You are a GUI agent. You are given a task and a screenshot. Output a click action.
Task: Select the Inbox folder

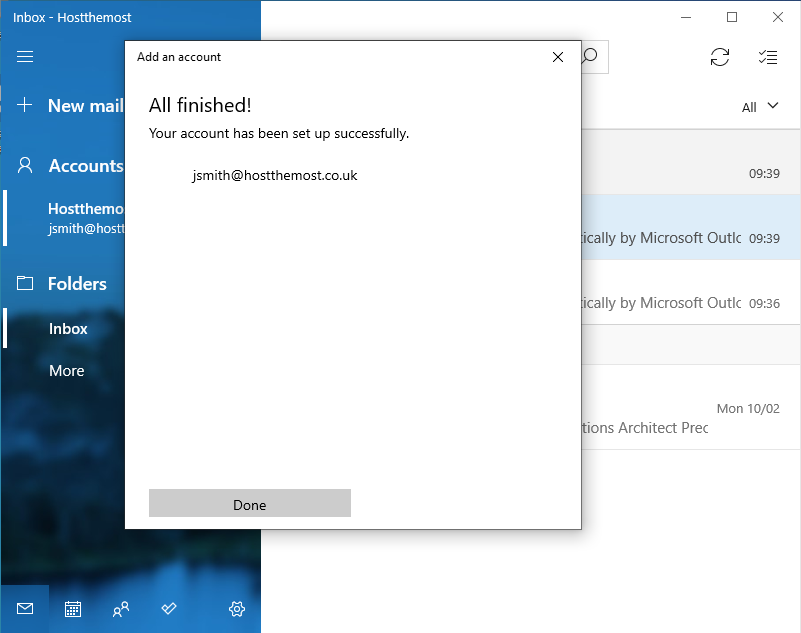(x=68, y=329)
